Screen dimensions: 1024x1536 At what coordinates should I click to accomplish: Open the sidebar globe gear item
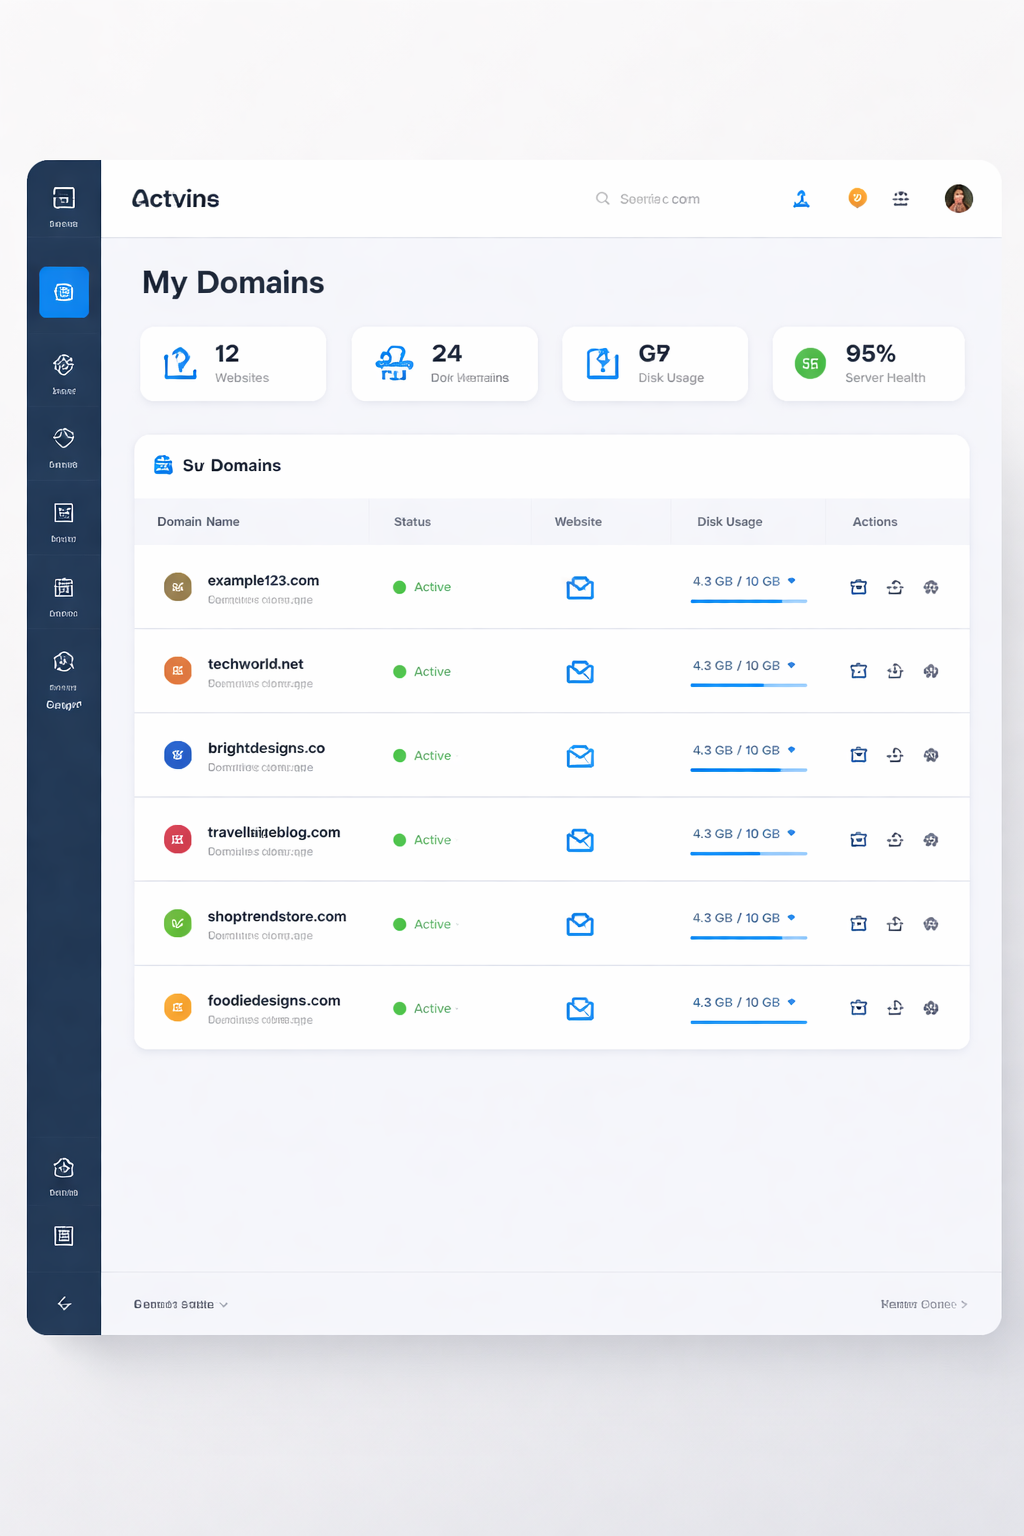pos(64,373)
